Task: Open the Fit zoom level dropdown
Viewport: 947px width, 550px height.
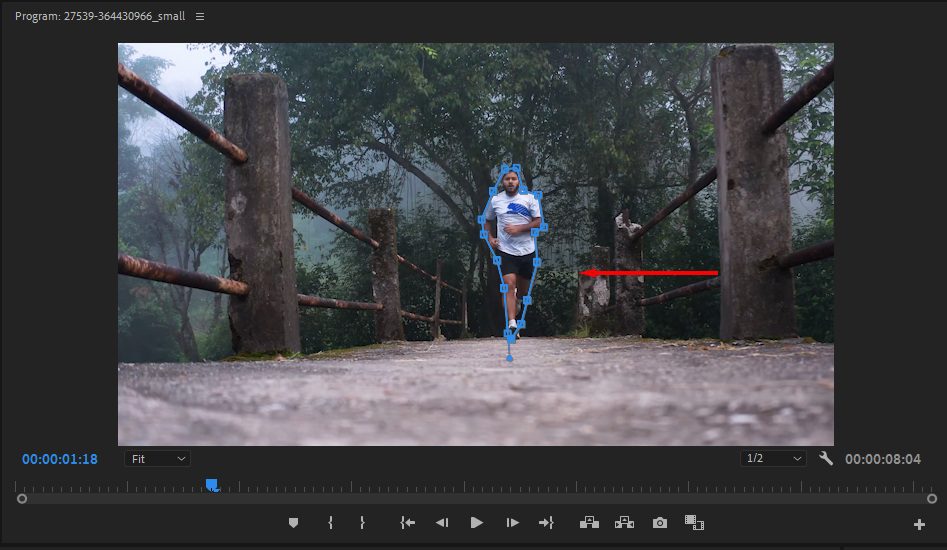Action: (158, 458)
